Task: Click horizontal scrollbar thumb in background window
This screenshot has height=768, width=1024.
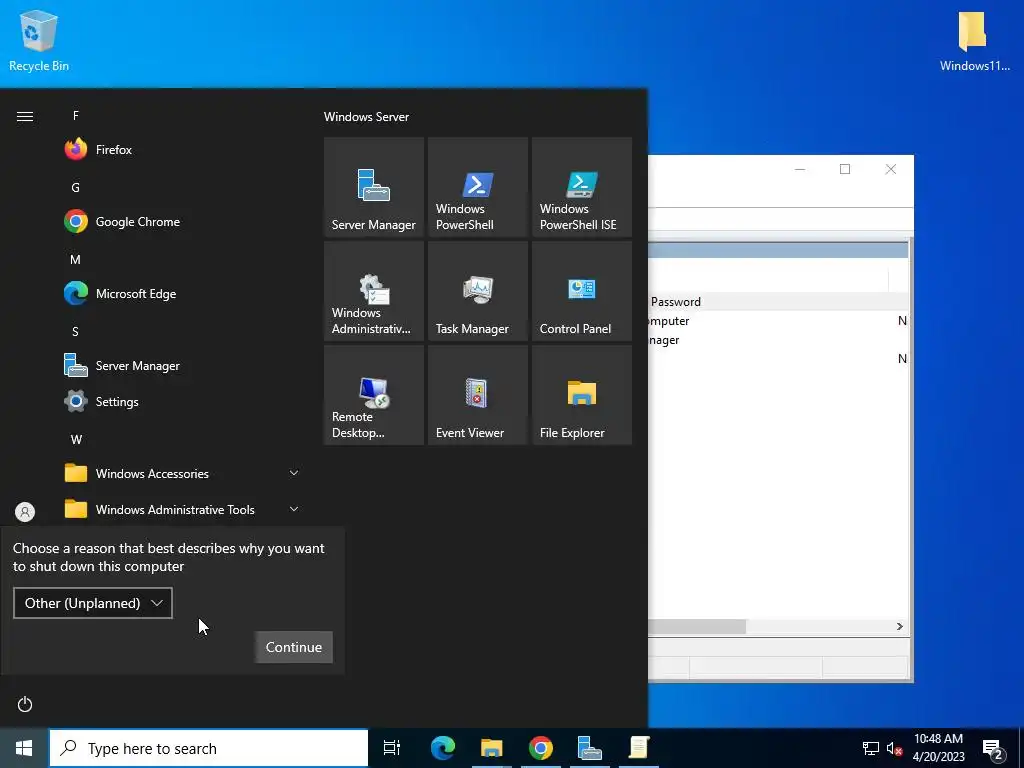Action: [x=697, y=626]
